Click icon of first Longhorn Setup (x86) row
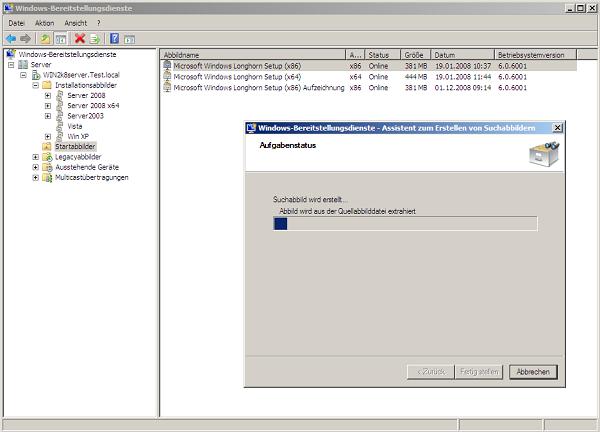This screenshot has width=600, height=432. click(167, 66)
